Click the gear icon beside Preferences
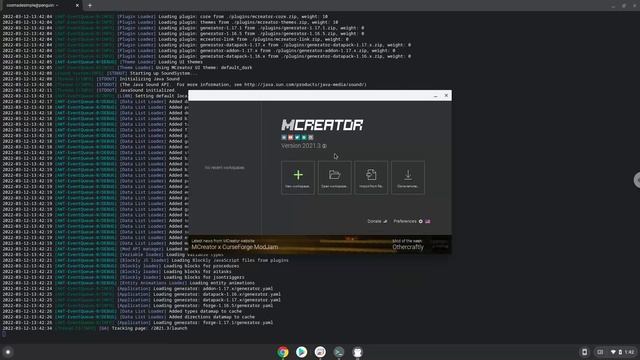This screenshot has width=640, height=360. click(421, 221)
